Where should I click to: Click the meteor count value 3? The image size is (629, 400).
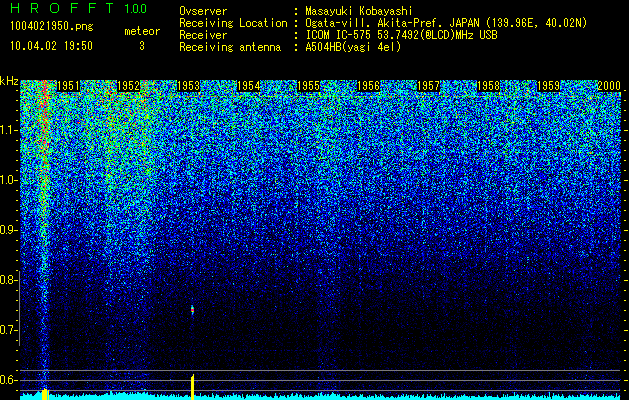142,46
